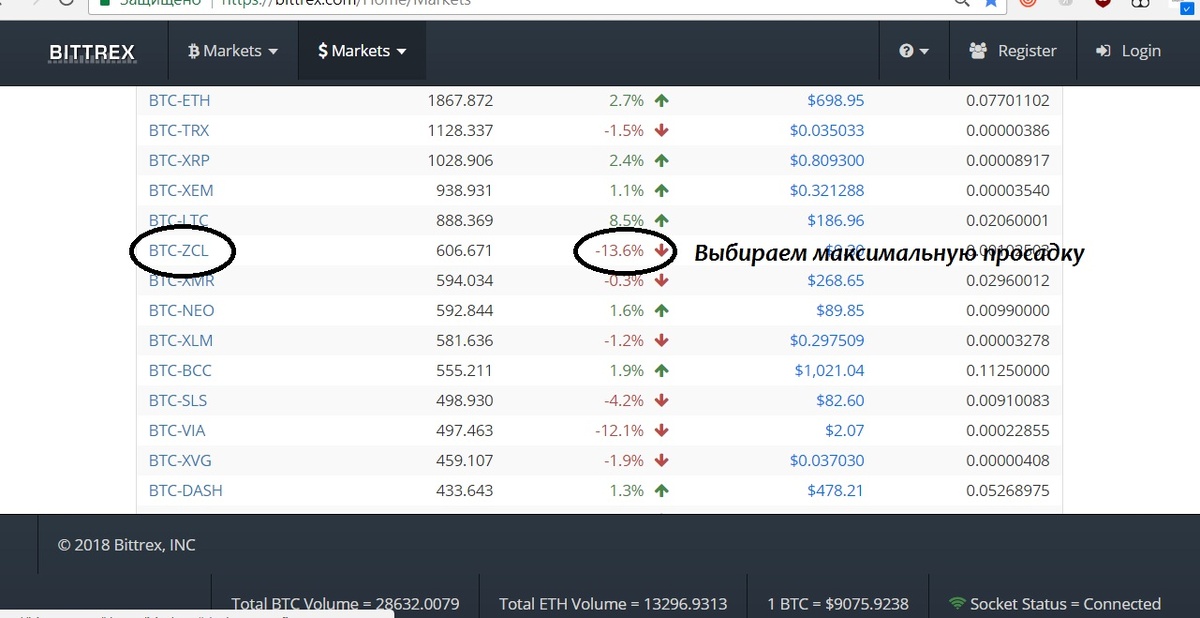The height and width of the screenshot is (618, 1200).
Task: Click the green Socket Status signal icon
Action: click(x=957, y=604)
